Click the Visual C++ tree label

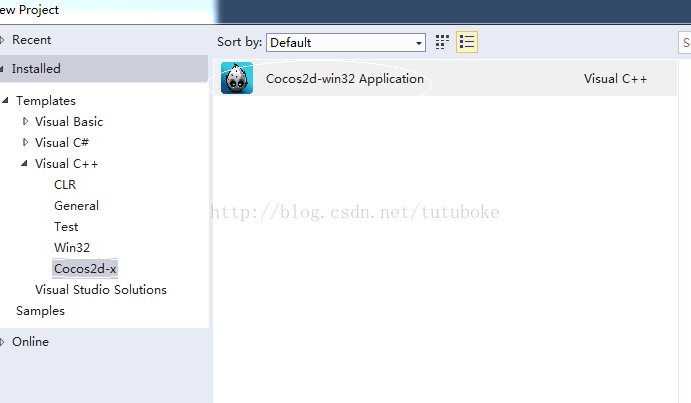click(66, 164)
